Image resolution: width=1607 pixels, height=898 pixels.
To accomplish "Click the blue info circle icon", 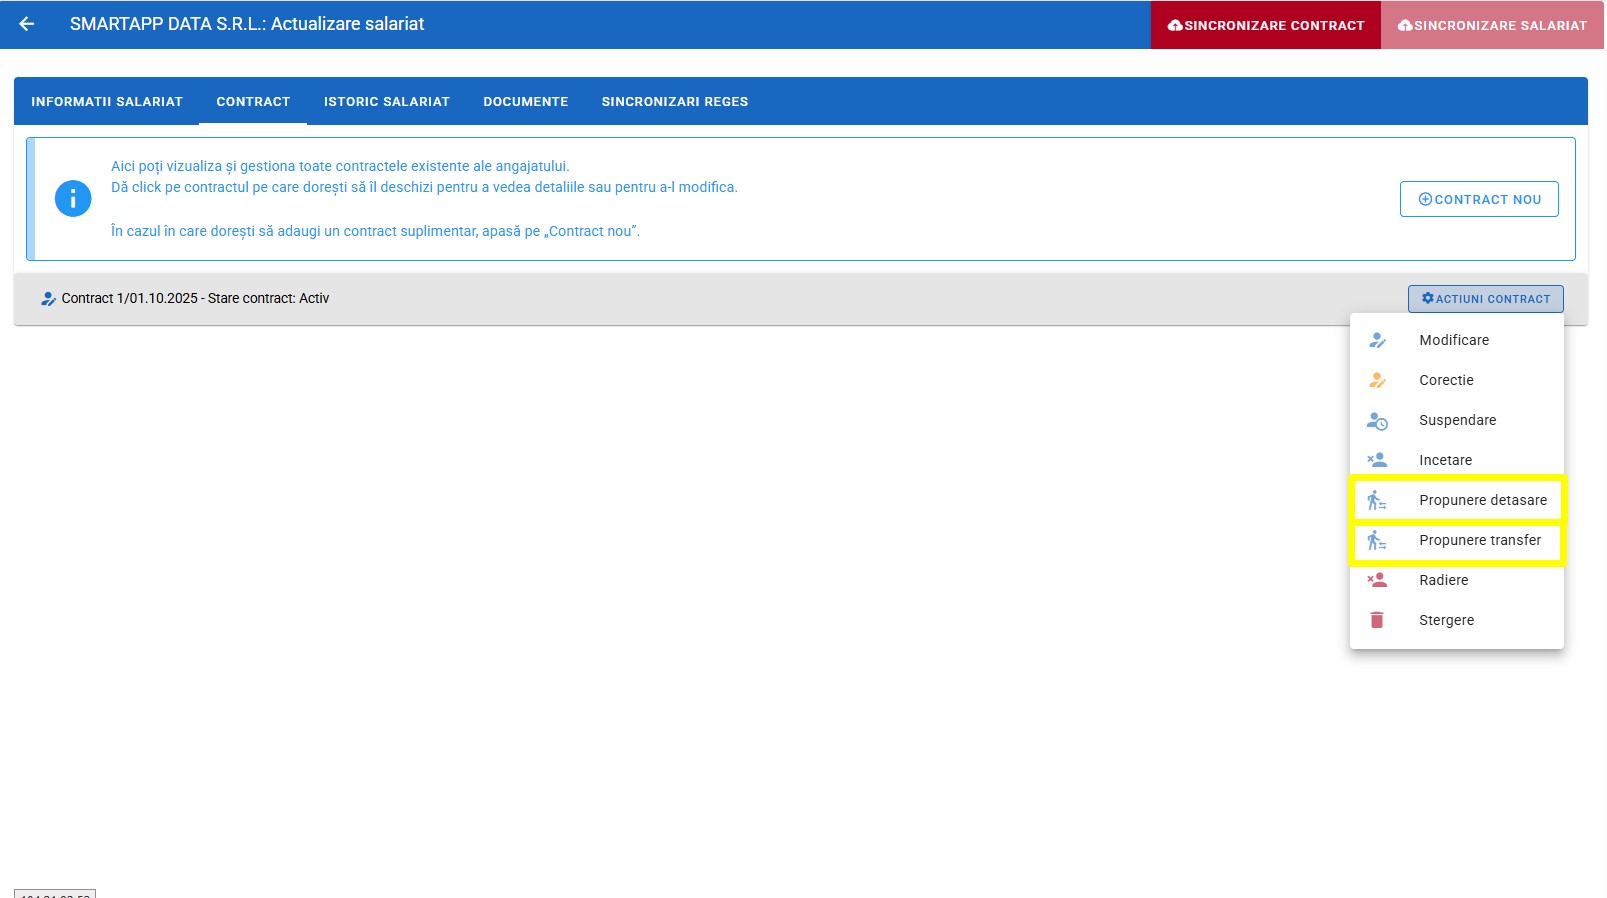I will (73, 199).
